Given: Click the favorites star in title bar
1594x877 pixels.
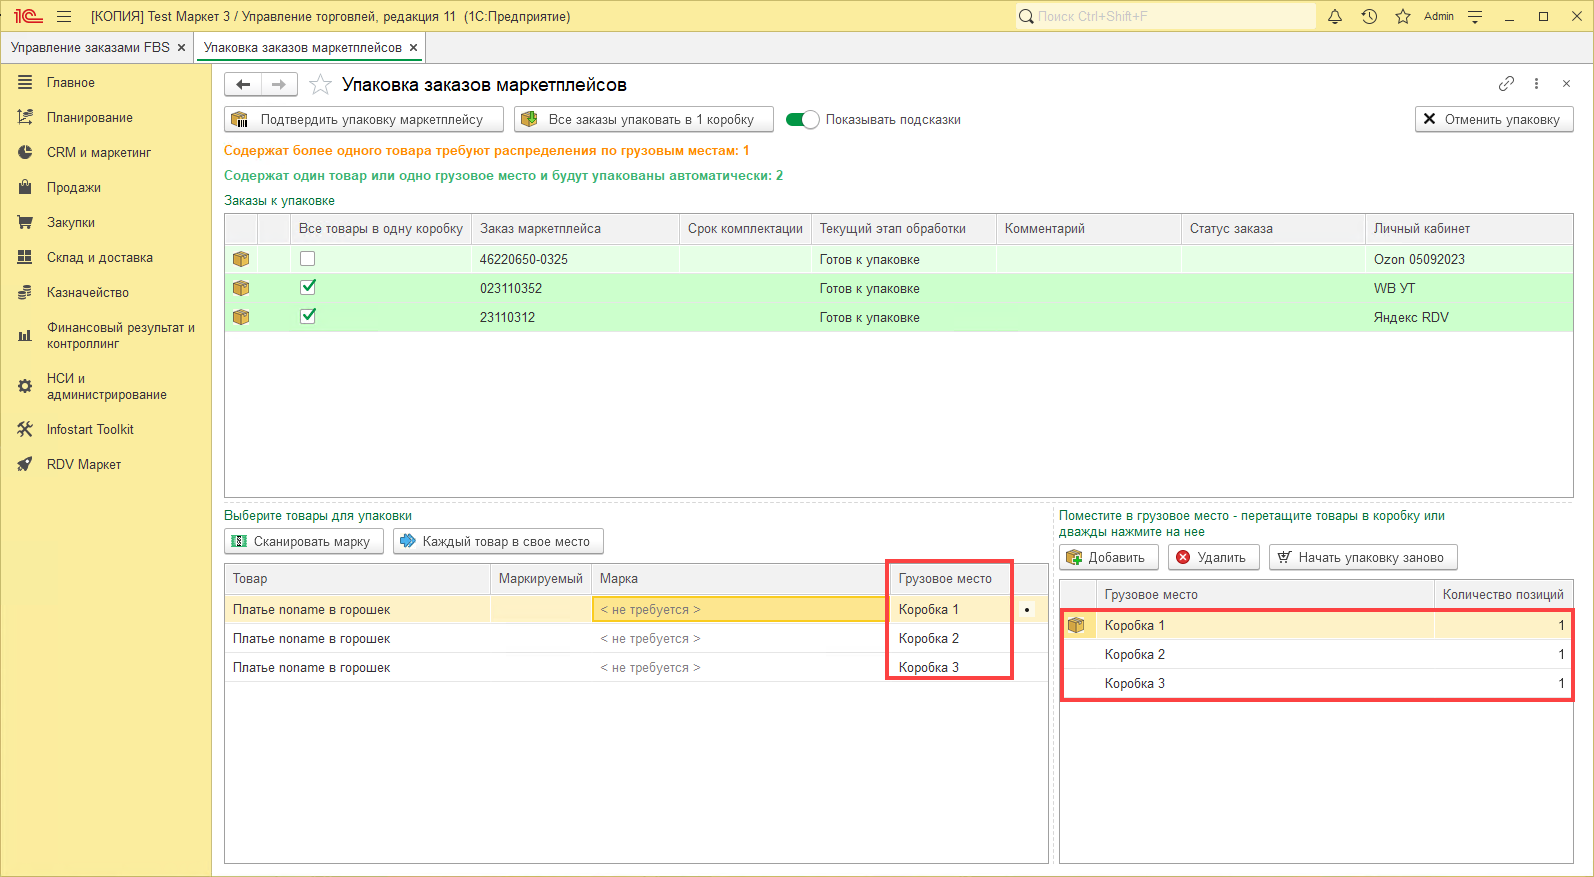Looking at the screenshot, I should tap(1403, 16).
